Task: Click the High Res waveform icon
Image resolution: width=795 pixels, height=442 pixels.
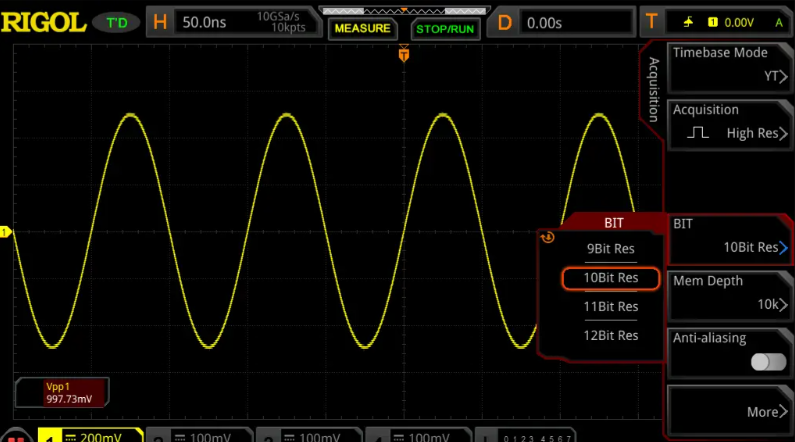Action: (x=698, y=133)
